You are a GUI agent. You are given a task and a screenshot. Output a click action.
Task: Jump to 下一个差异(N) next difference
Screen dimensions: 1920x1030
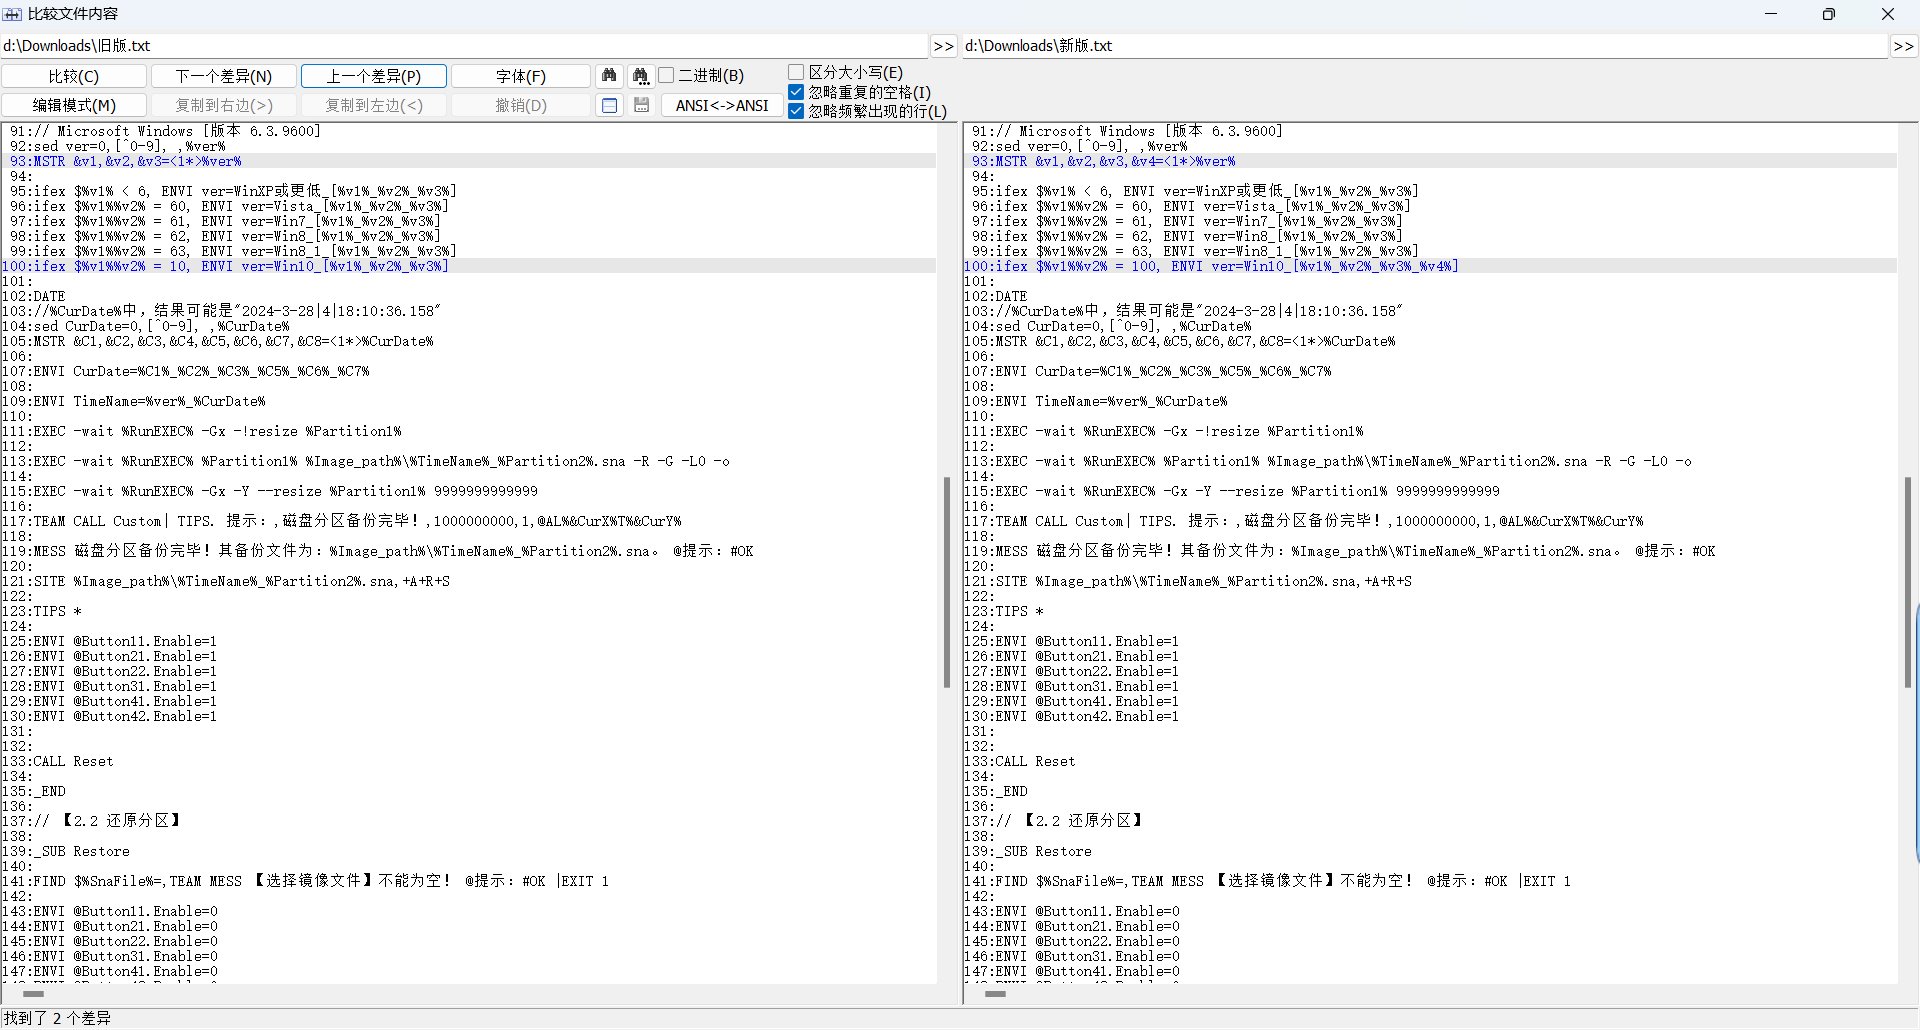click(x=224, y=76)
